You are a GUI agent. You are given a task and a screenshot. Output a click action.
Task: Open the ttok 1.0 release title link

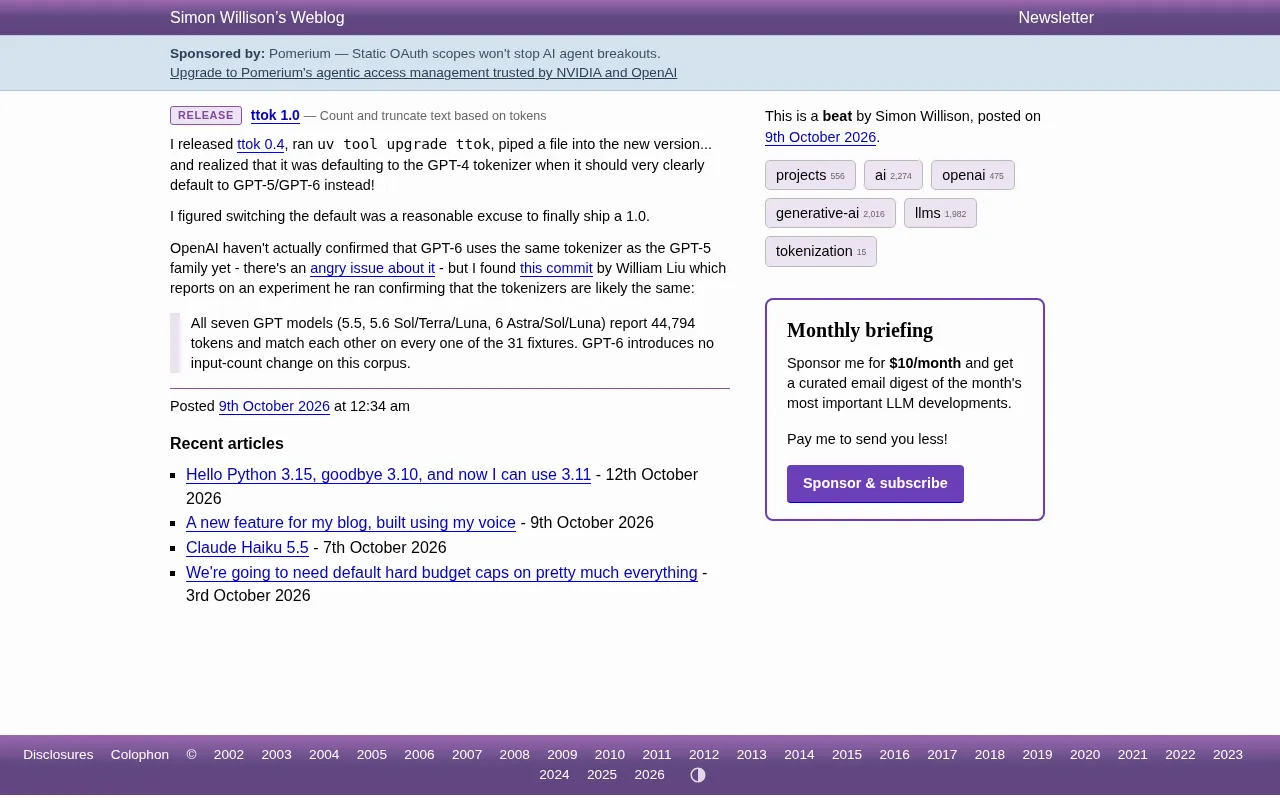click(275, 116)
